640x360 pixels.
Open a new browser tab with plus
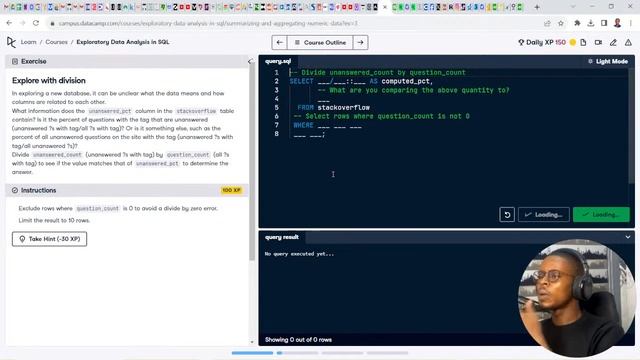point(537,7)
